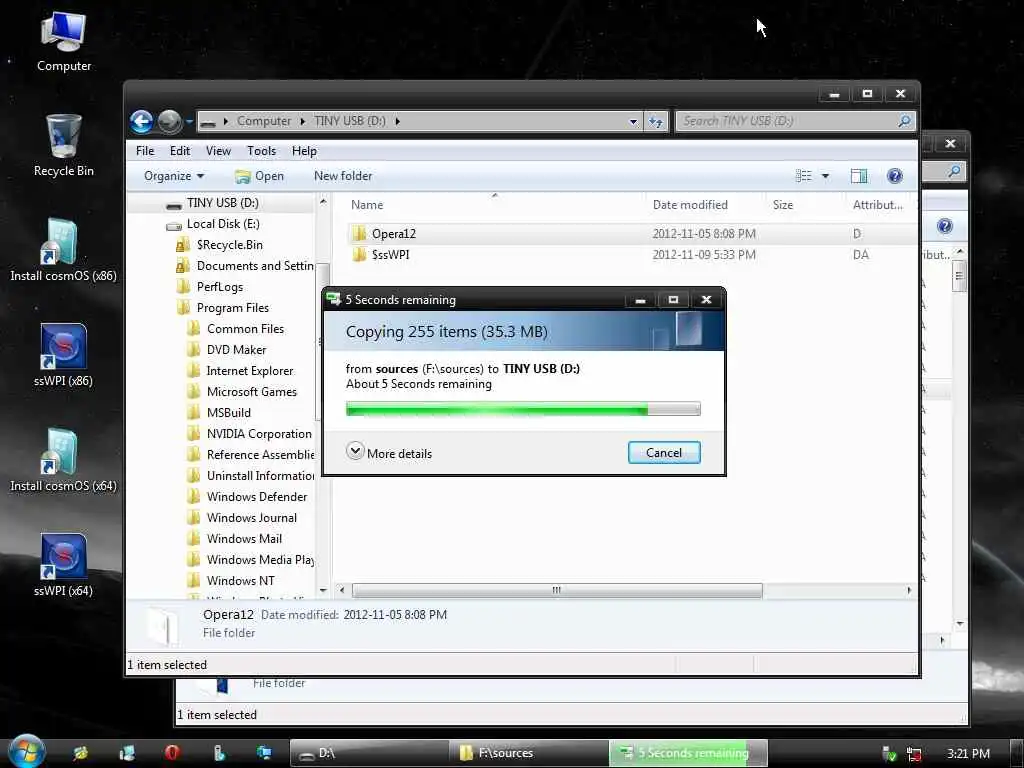The width and height of the screenshot is (1024, 768).
Task: Select the TINY USB (D:) drive in tree
Action: click(x=222, y=203)
